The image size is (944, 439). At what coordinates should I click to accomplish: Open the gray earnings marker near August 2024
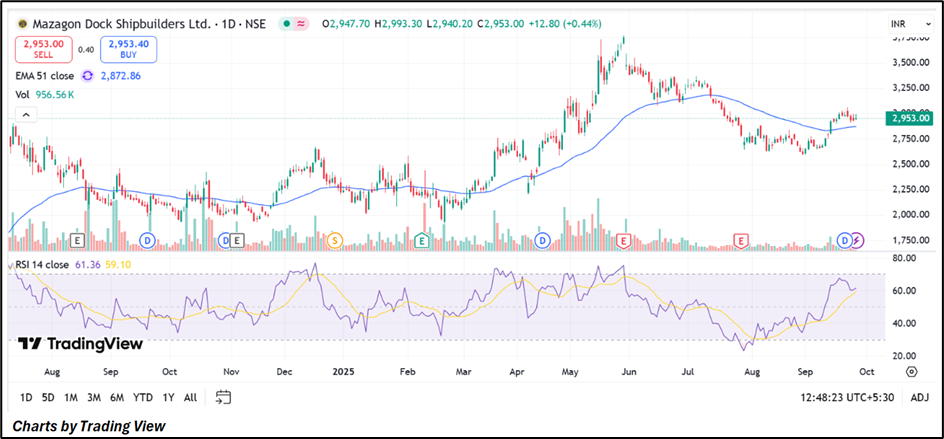coord(76,240)
